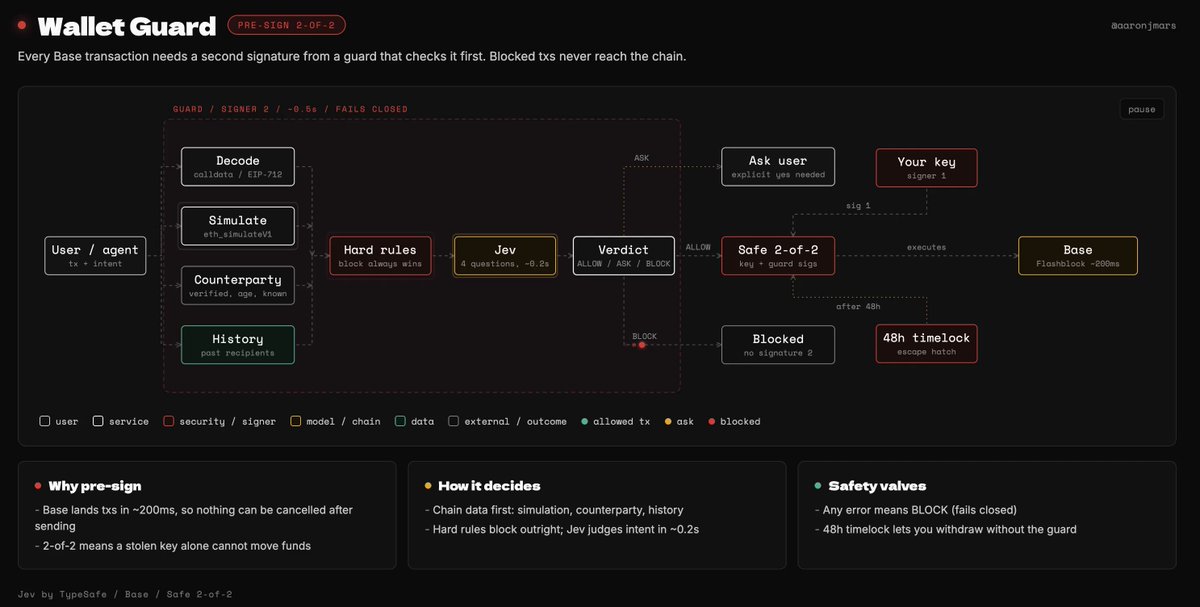Click the red blocked legend dot

[x=711, y=422]
